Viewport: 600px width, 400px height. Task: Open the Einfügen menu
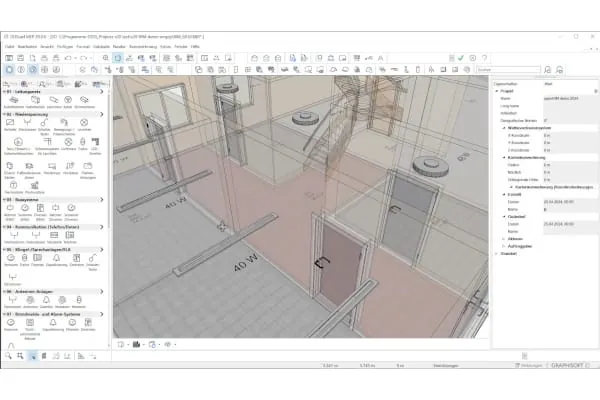click(x=65, y=47)
